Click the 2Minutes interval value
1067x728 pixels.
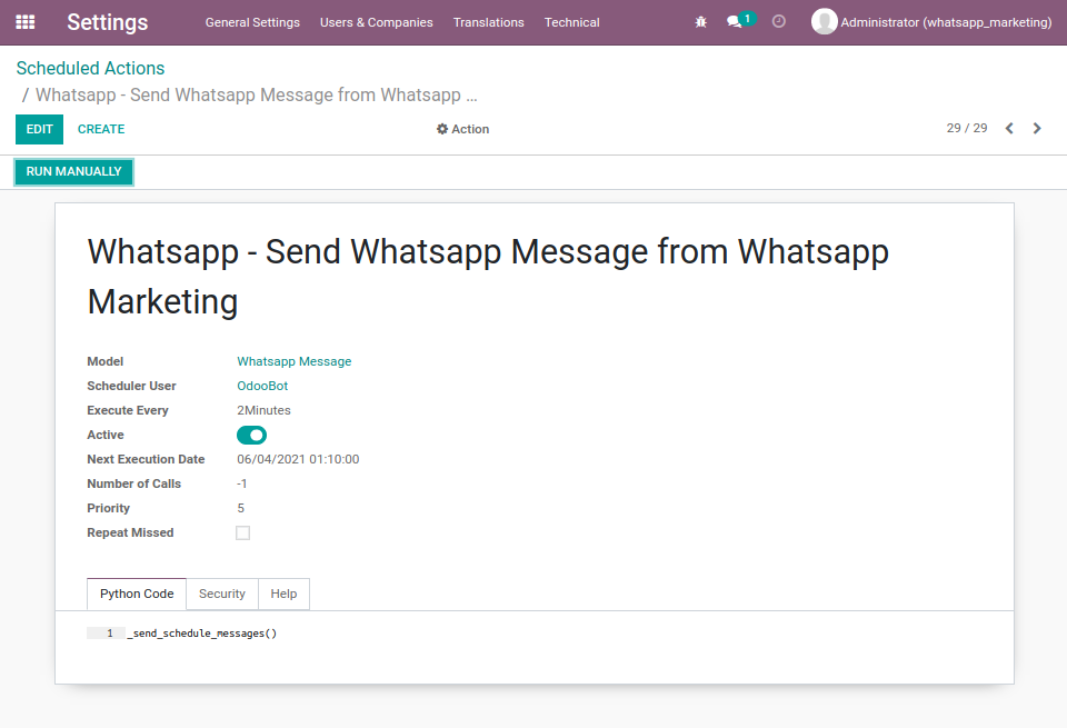(x=264, y=410)
